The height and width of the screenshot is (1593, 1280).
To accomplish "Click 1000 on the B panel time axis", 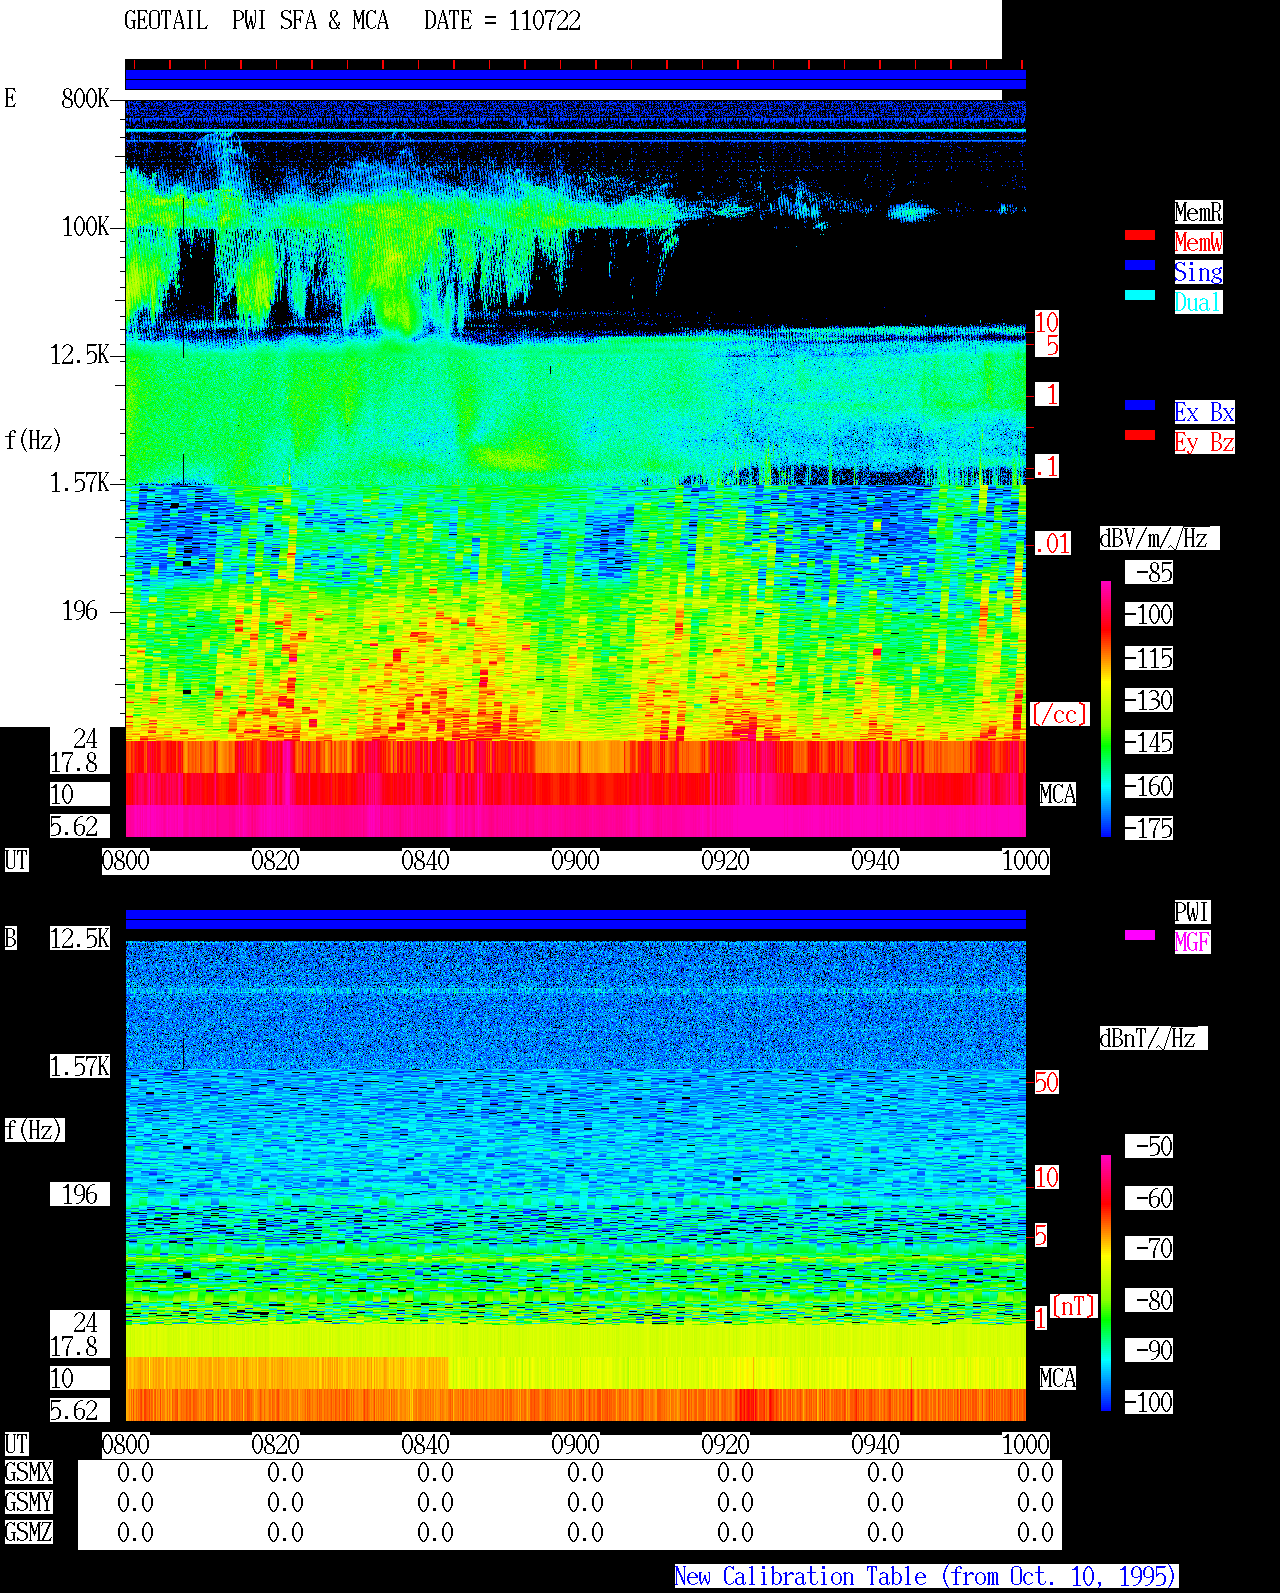I will click(1025, 1445).
